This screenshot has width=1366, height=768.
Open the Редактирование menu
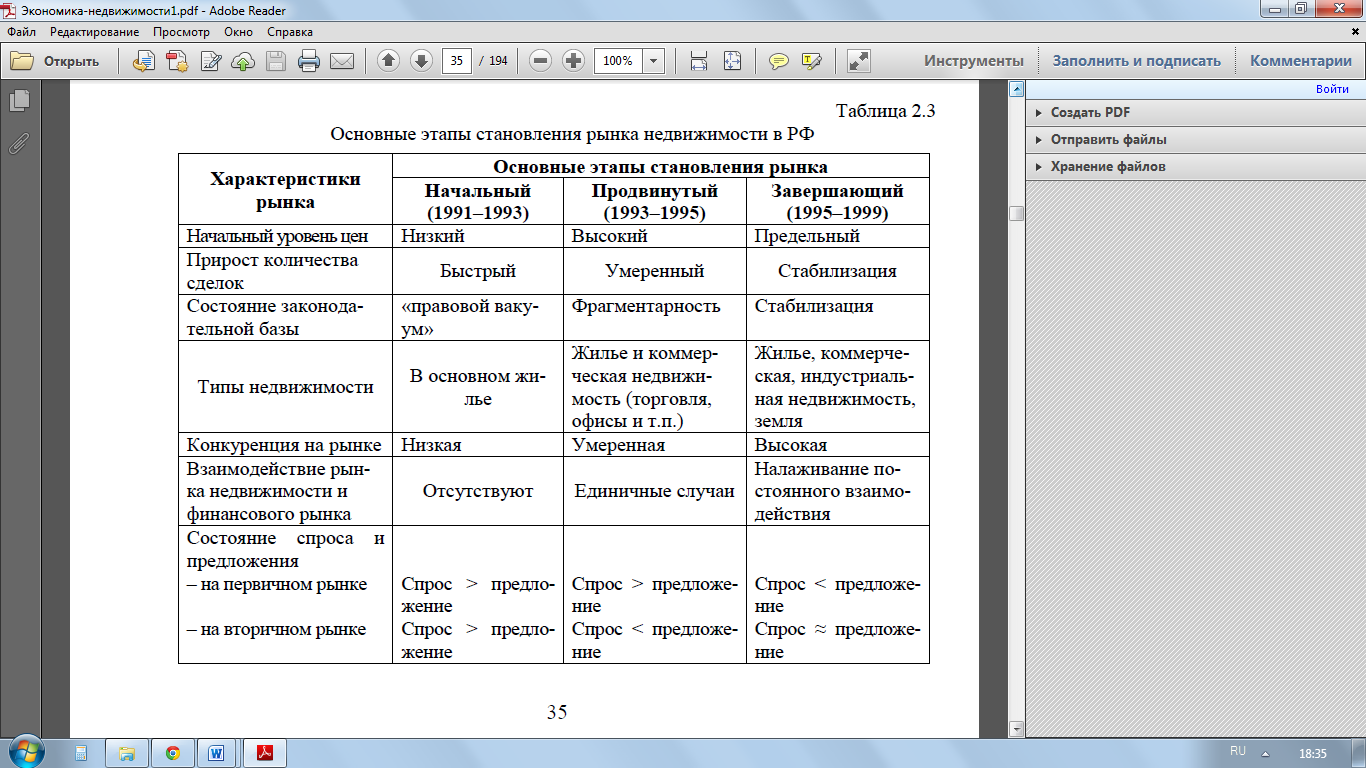[95, 32]
